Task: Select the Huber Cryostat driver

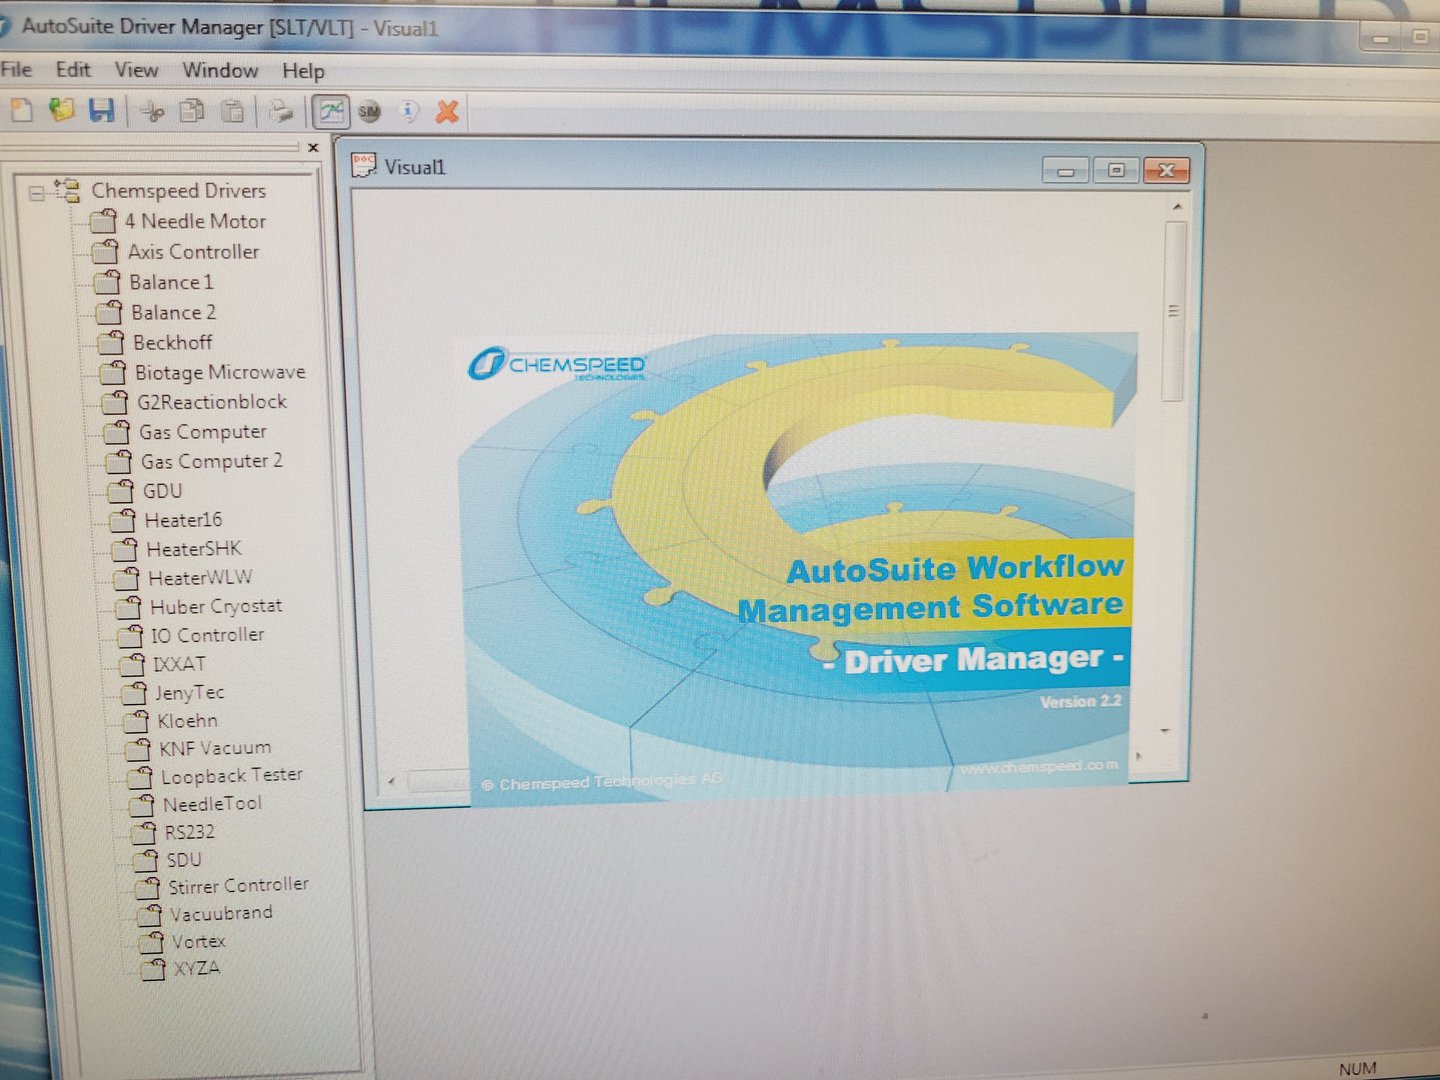Action: [x=216, y=606]
